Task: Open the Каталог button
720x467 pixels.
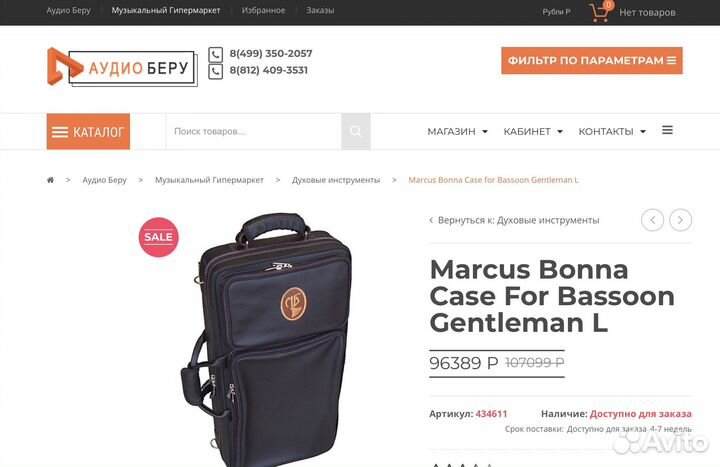Action: (88, 131)
